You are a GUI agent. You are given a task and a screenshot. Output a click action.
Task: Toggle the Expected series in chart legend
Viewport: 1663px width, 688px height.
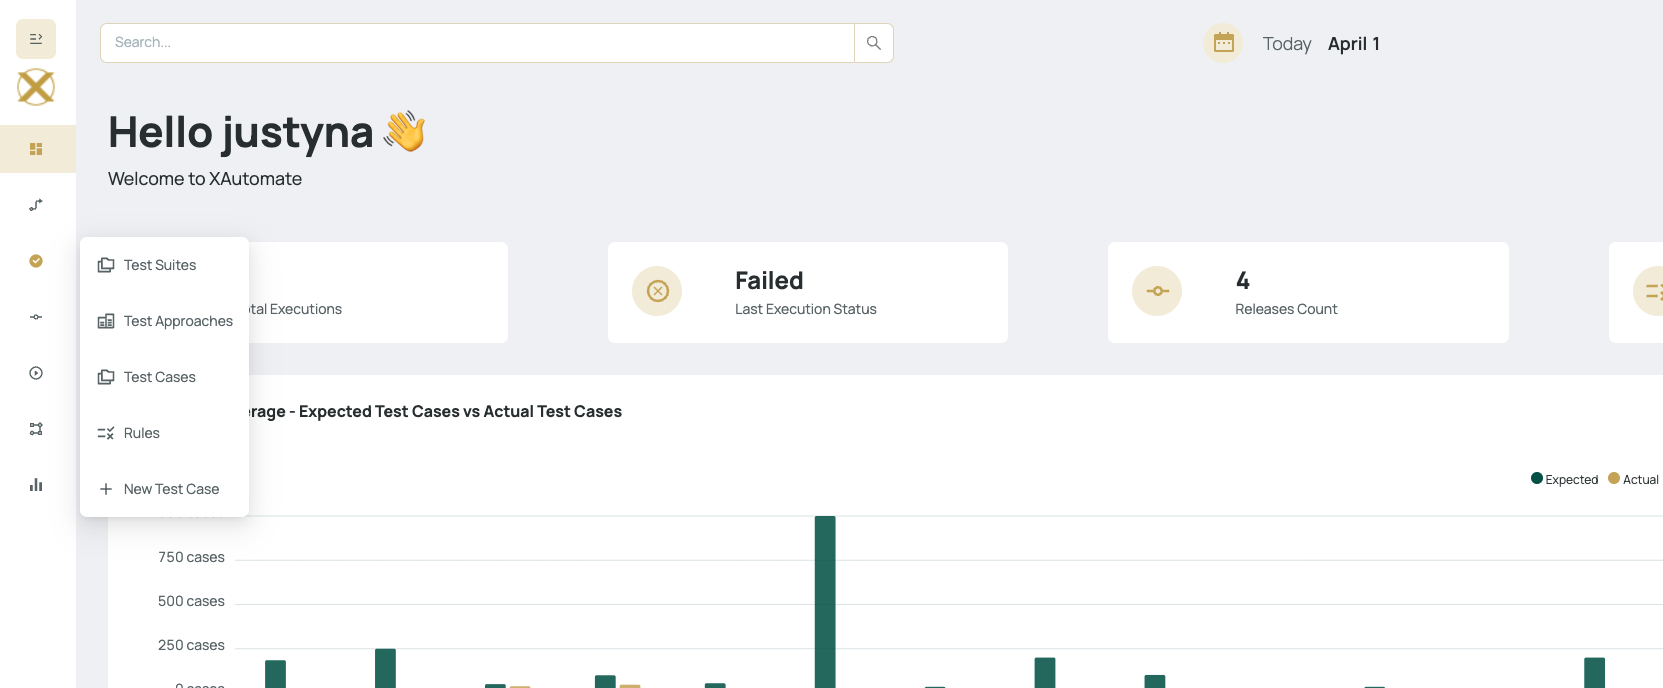tap(1565, 480)
